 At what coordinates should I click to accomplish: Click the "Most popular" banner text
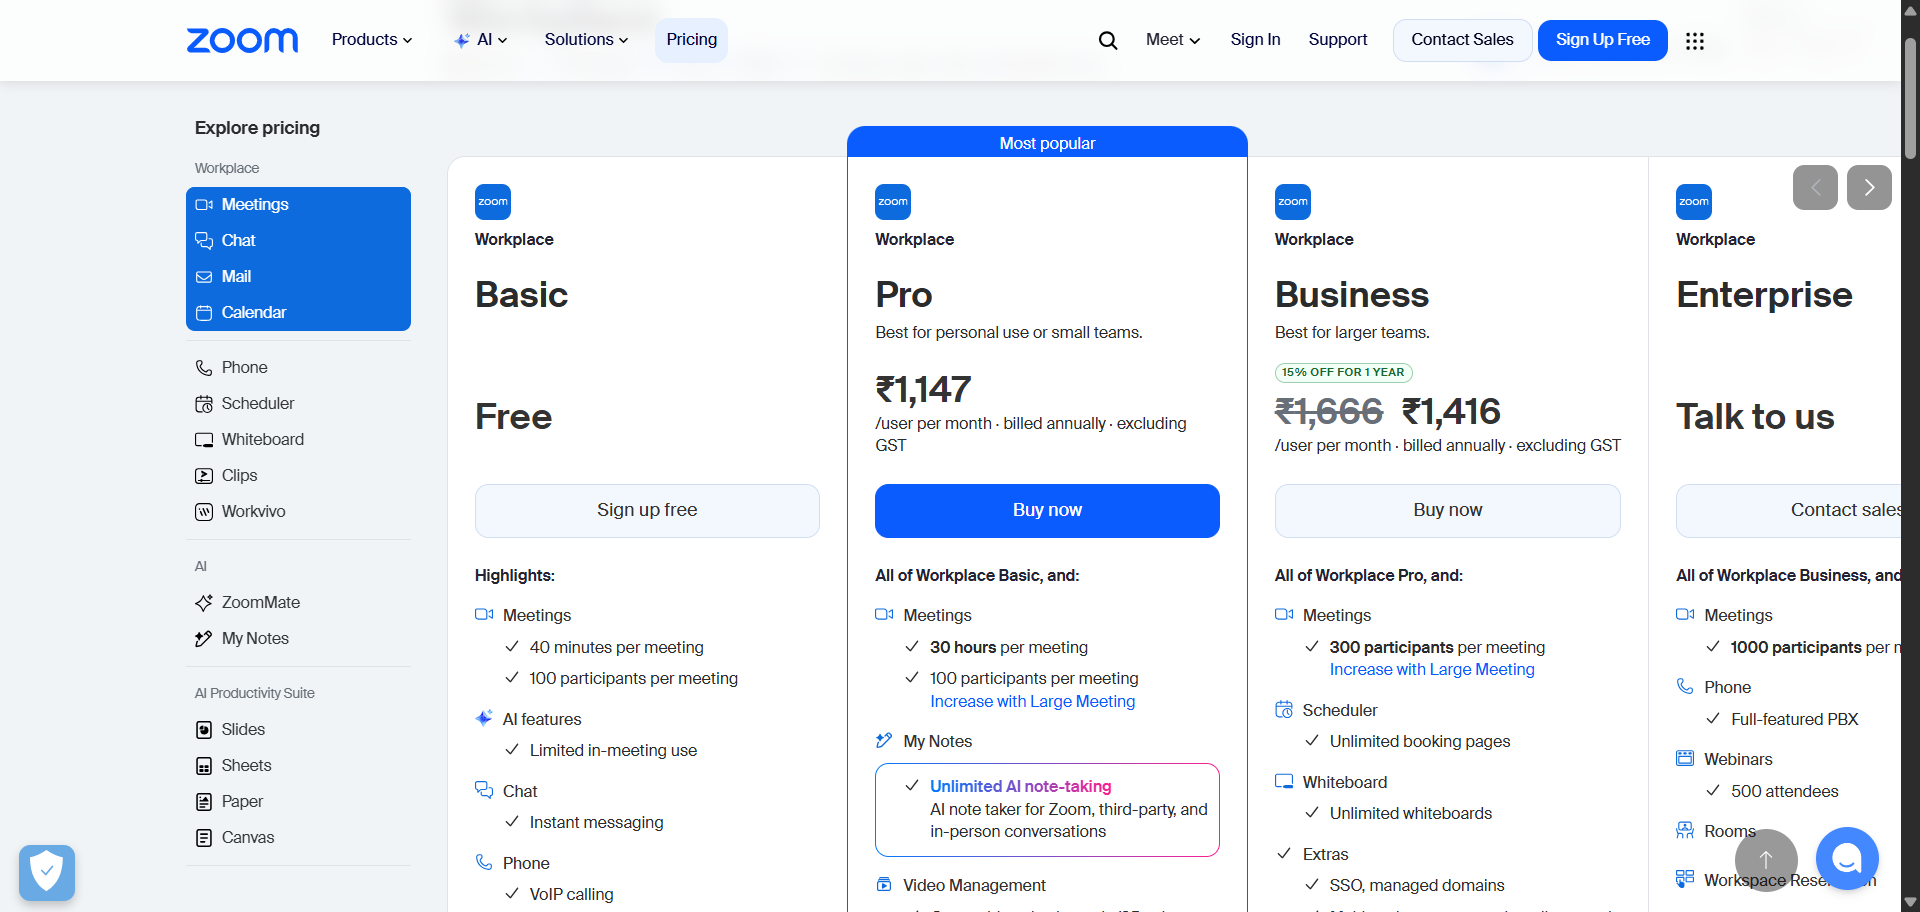click(x=1047, y=144)
